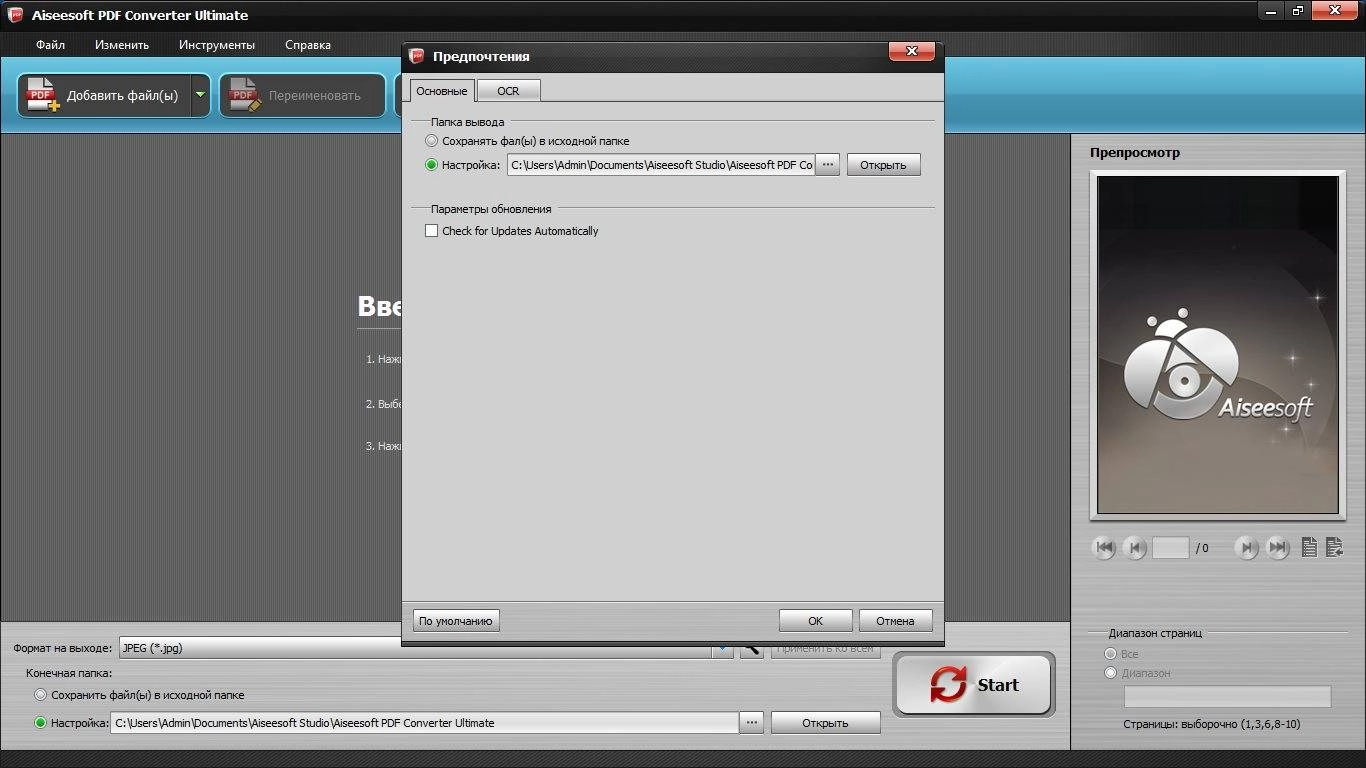This screenshot has width=1366, height=768.
Task: Open the Справка menu
Action: click(x=308, y=45)
